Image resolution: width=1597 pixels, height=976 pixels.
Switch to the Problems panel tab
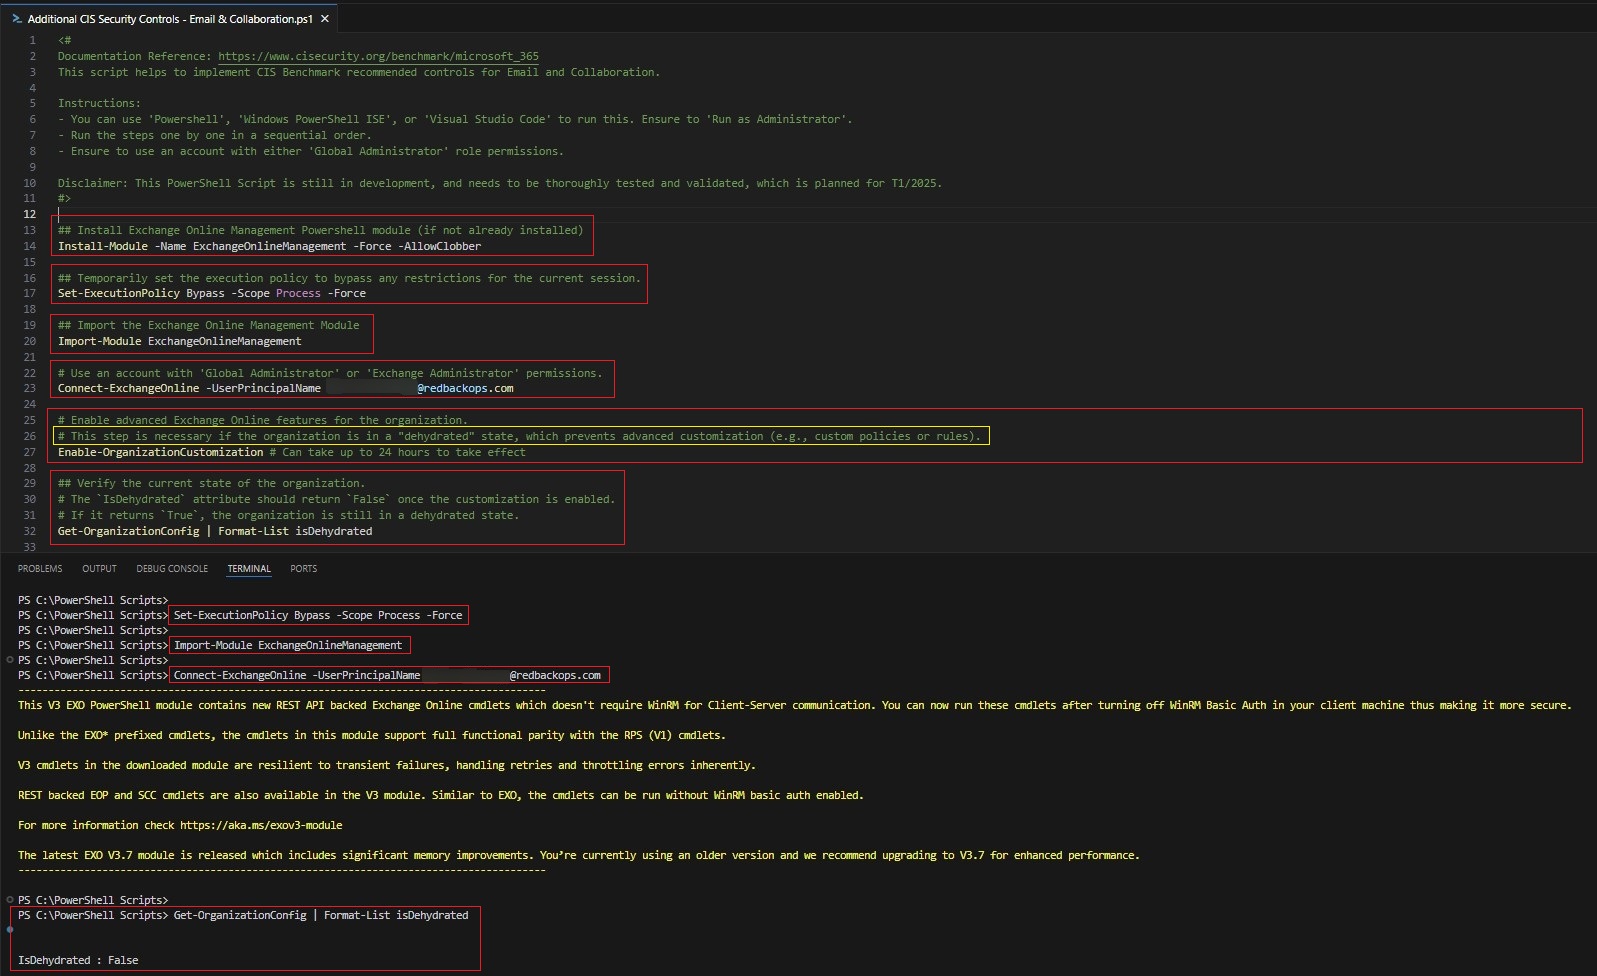point(40,568)
